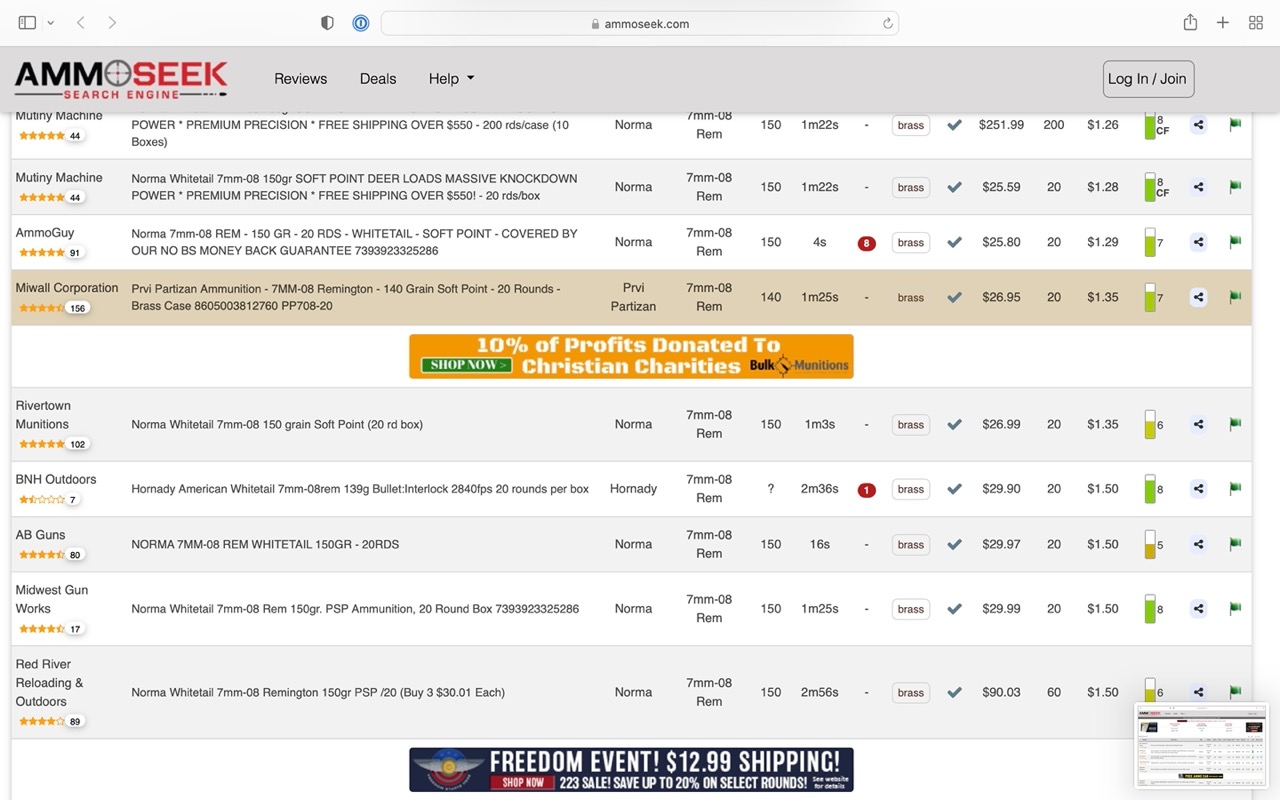Open the Deals menu item

378,79
